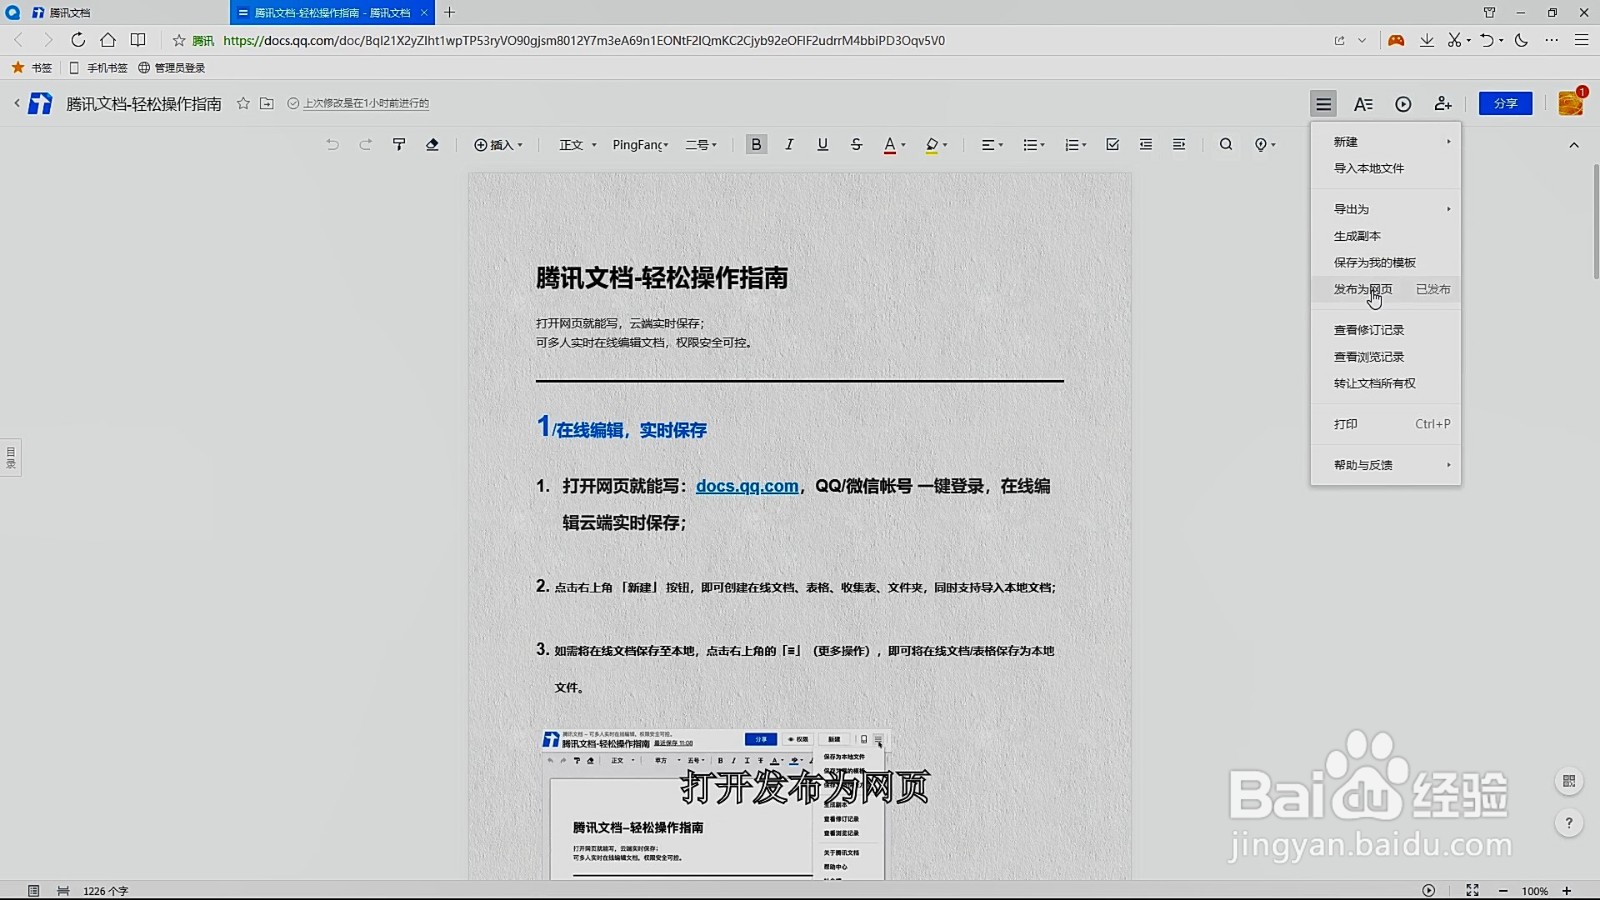Open the numbered list dropdown

click(1076, 145)
